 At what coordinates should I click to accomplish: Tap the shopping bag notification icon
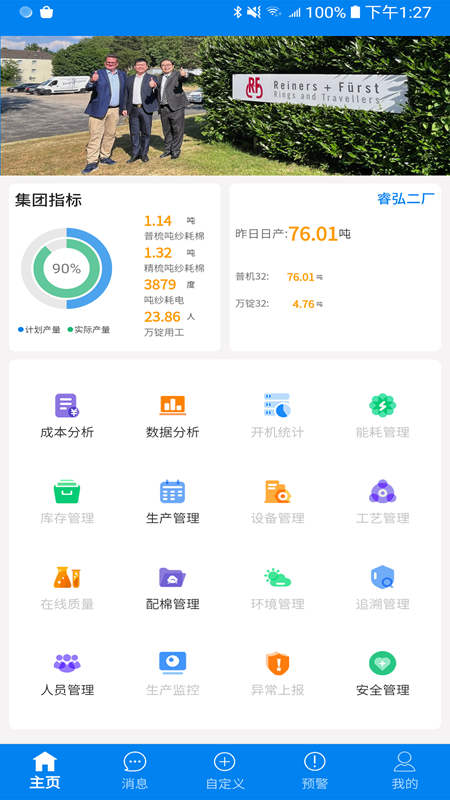tap(46, 12)
